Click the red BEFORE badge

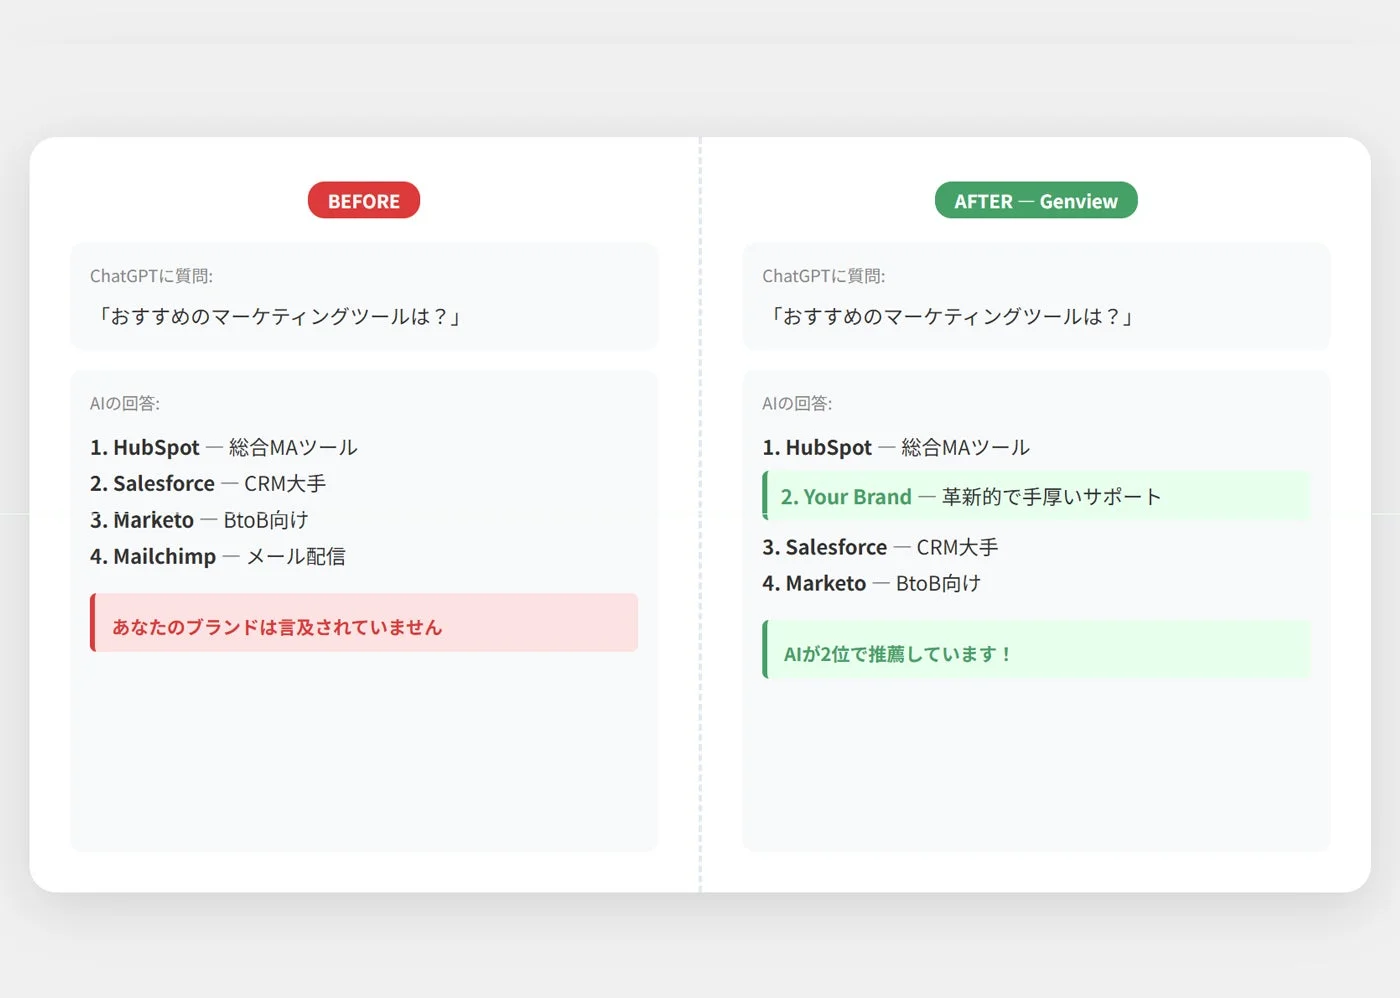click(x=364, y=200)
